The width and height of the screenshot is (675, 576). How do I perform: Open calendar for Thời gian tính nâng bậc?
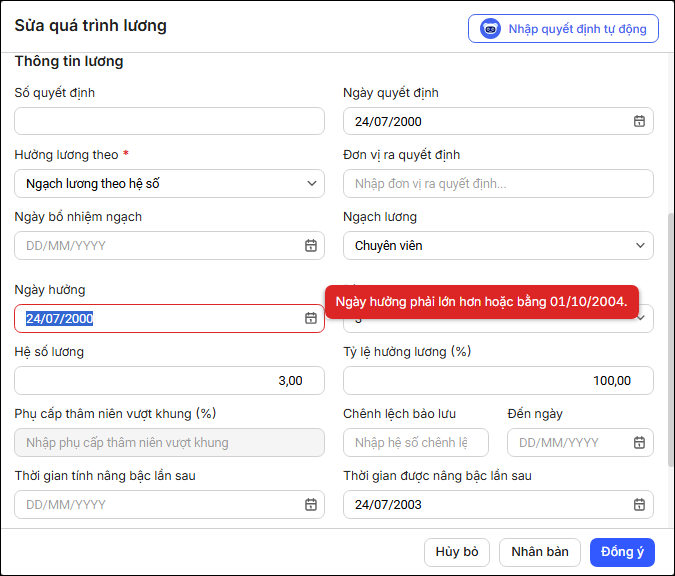[311, 504]
